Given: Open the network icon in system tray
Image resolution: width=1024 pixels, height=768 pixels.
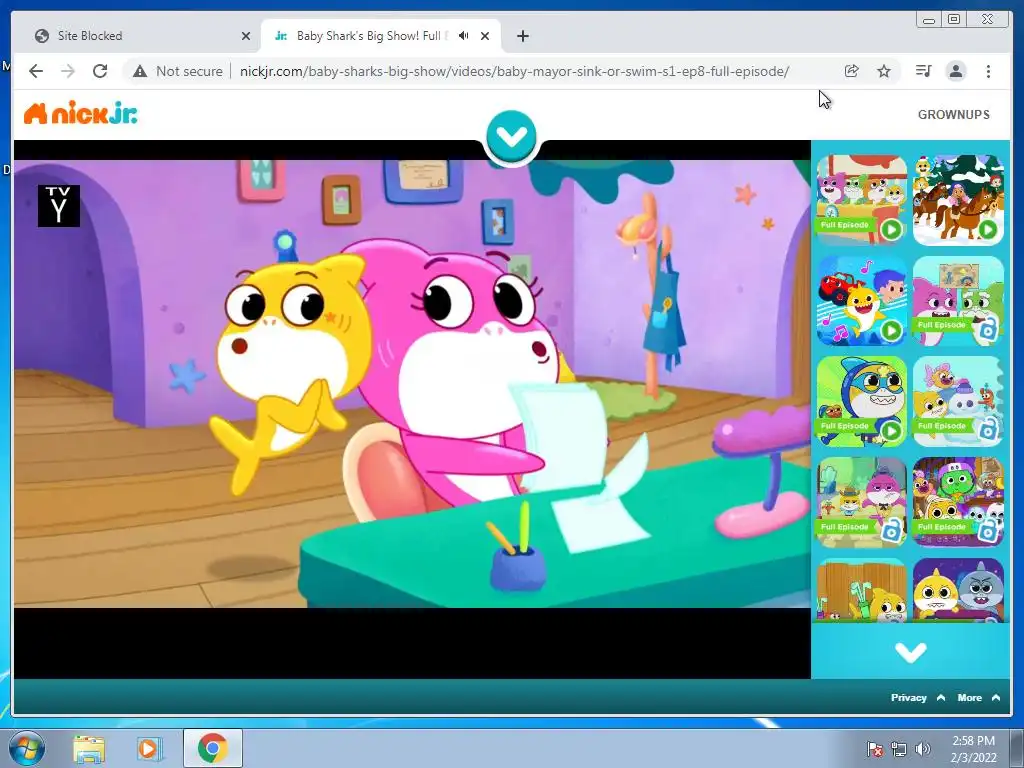Looking at the screenshot, I should coord(899,748).
